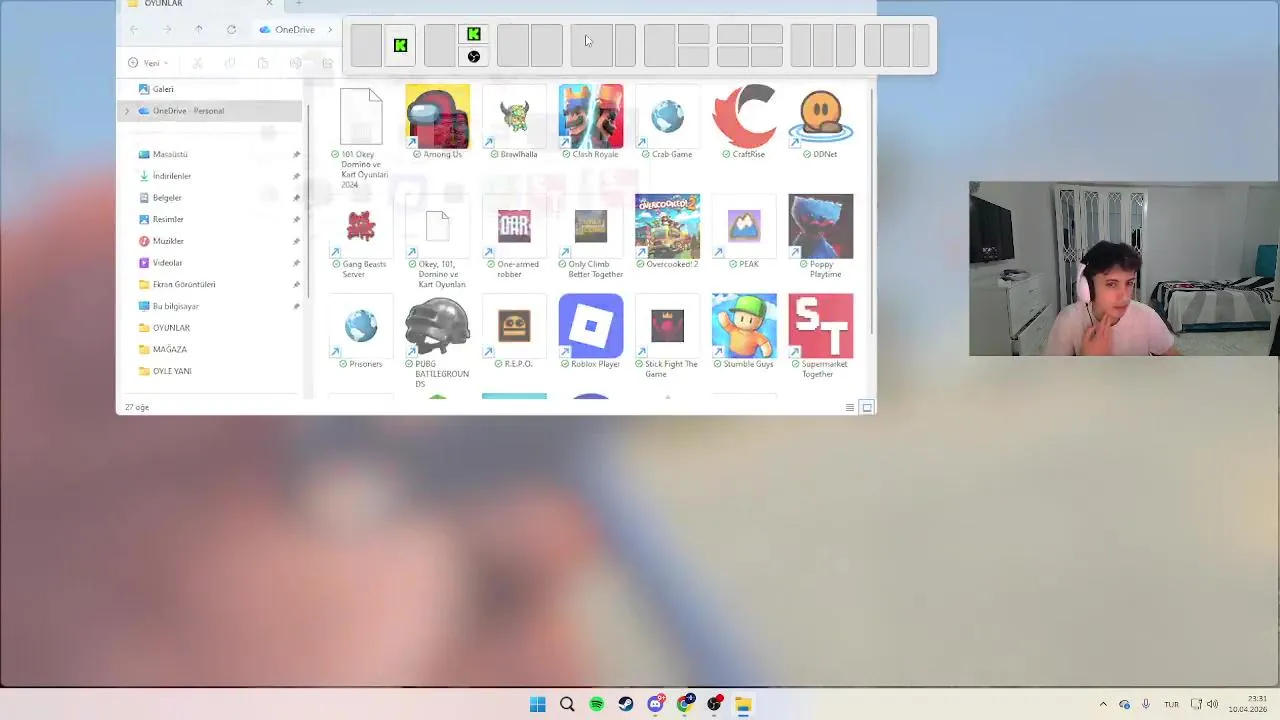Open the Among Us game shortcut
The height and width of the screenshot is (720, 1280).
coord(438,122)
